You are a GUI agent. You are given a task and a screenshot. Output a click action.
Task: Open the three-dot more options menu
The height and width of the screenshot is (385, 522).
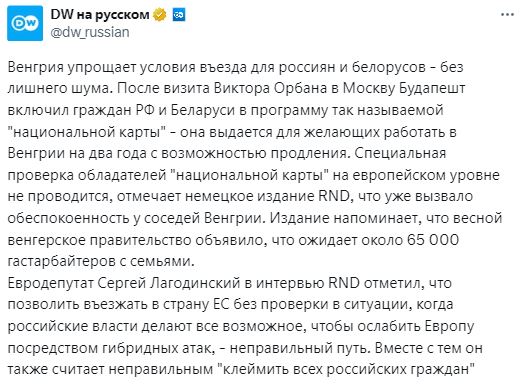[x=508, y=15]
